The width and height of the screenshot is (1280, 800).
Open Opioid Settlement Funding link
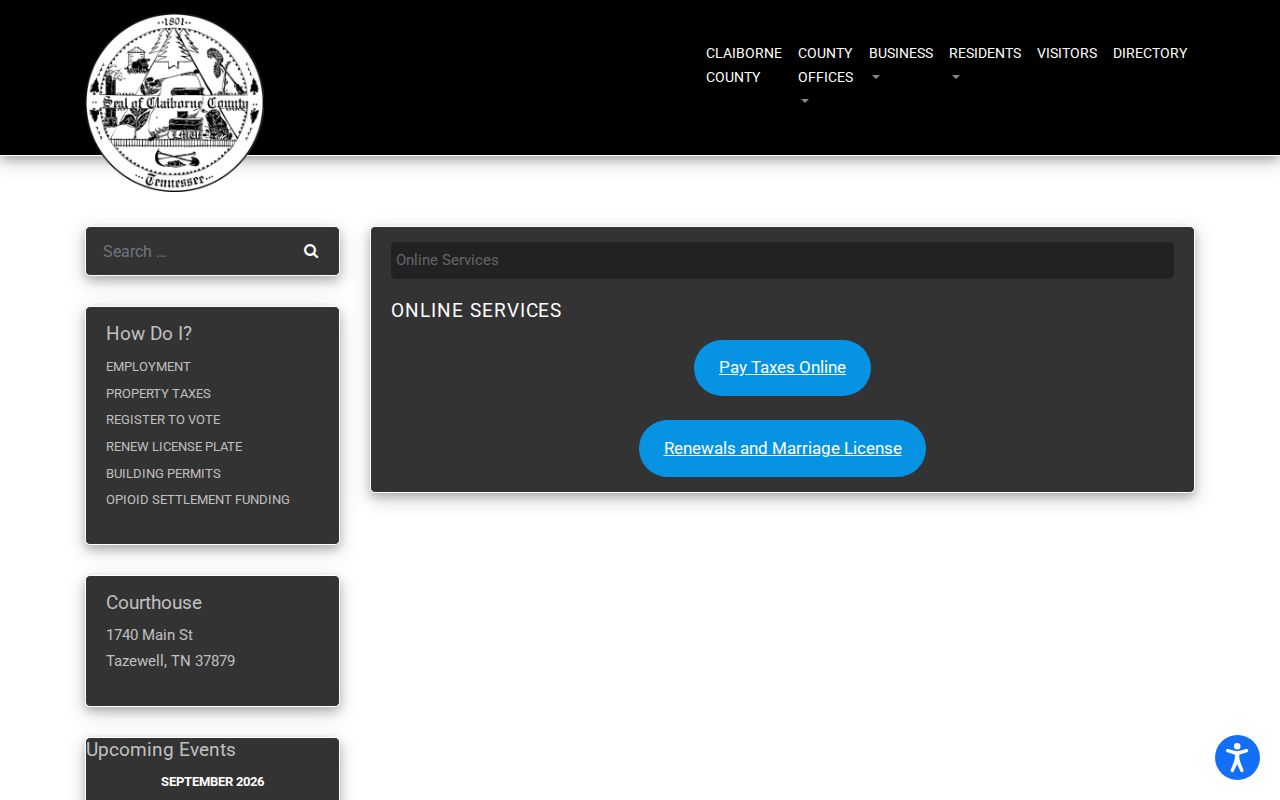point(198,500)
